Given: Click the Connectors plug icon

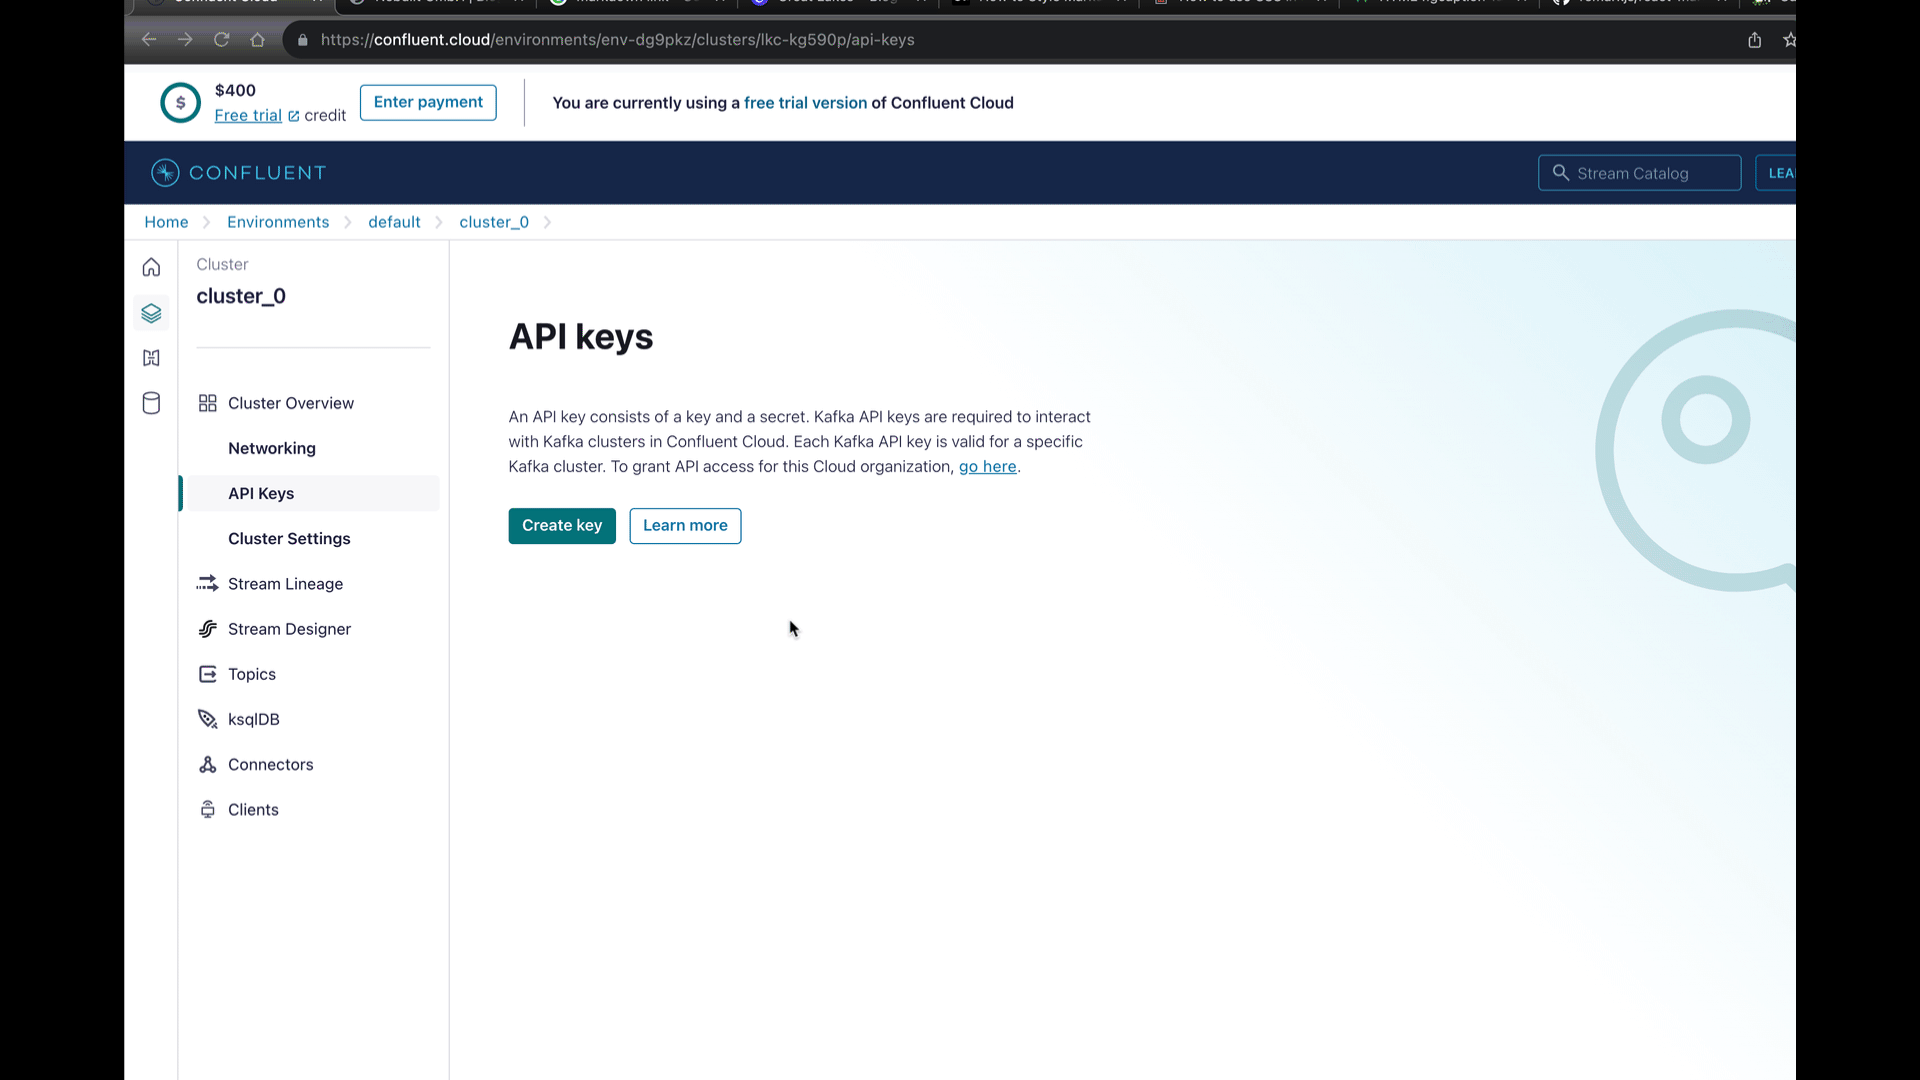Looking at the screenshot, I should pos(207,764).
